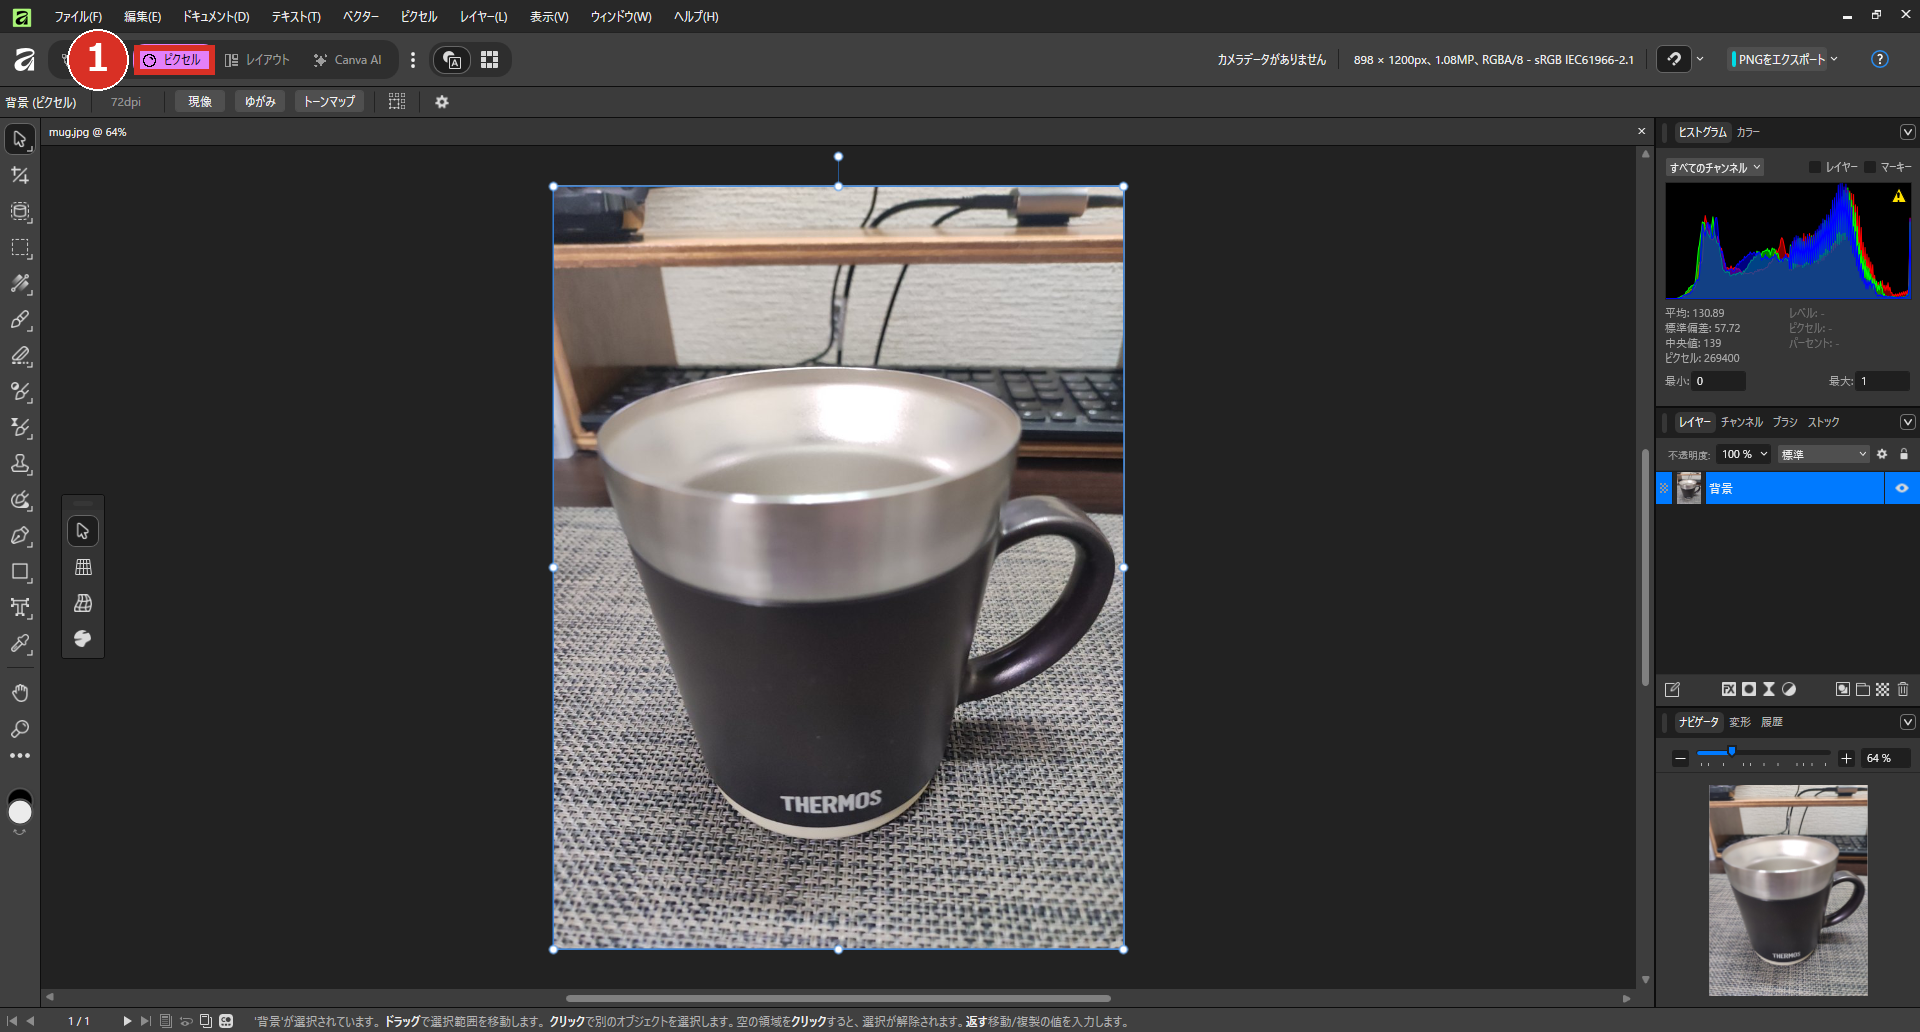The image size is (1920, 1032).
Task: Click the hourglass live filter icon
Action: [1769, 689]
